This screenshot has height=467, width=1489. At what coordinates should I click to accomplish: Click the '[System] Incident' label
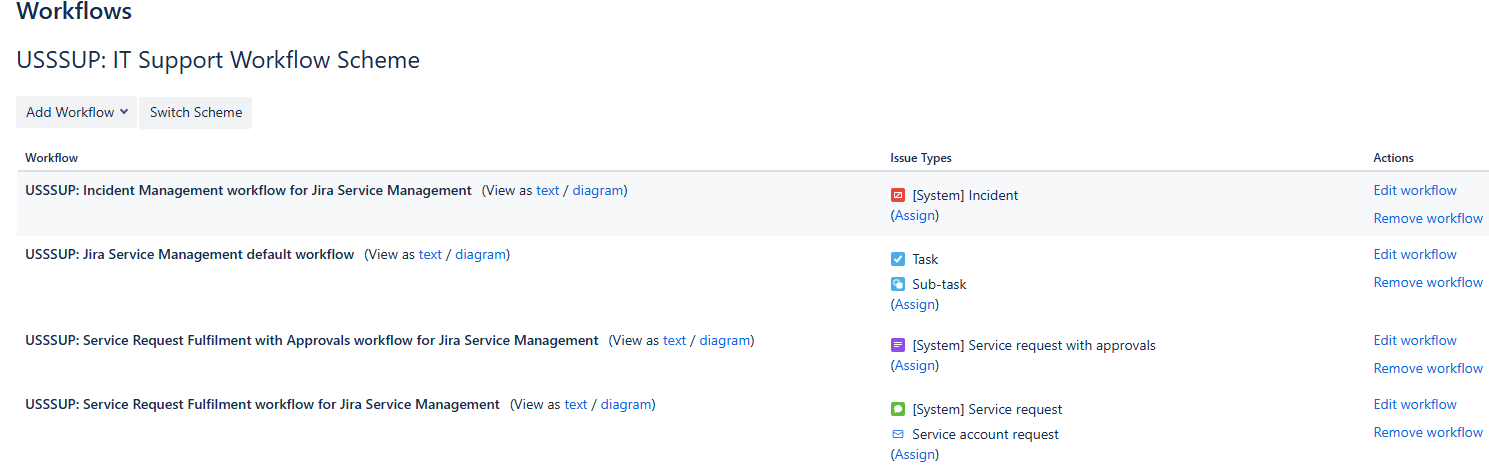pyautogui.click(x=965, y=195)
